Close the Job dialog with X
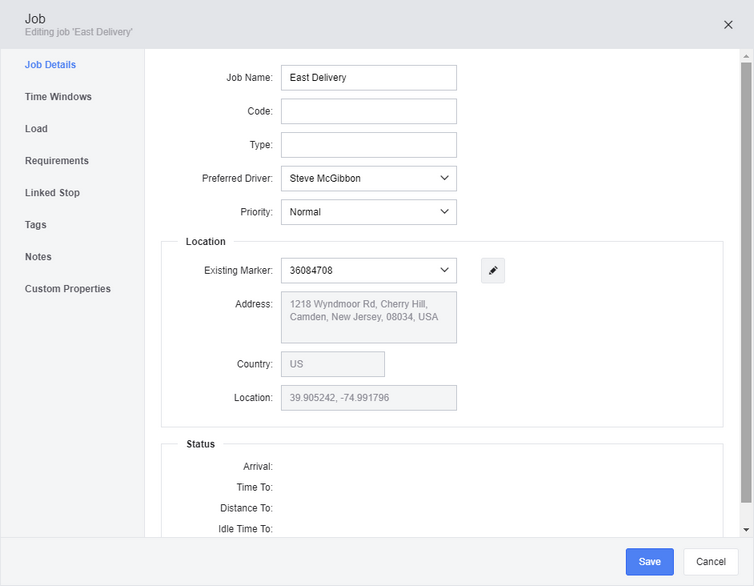This screenshot has height=586, width=754. 728,25
